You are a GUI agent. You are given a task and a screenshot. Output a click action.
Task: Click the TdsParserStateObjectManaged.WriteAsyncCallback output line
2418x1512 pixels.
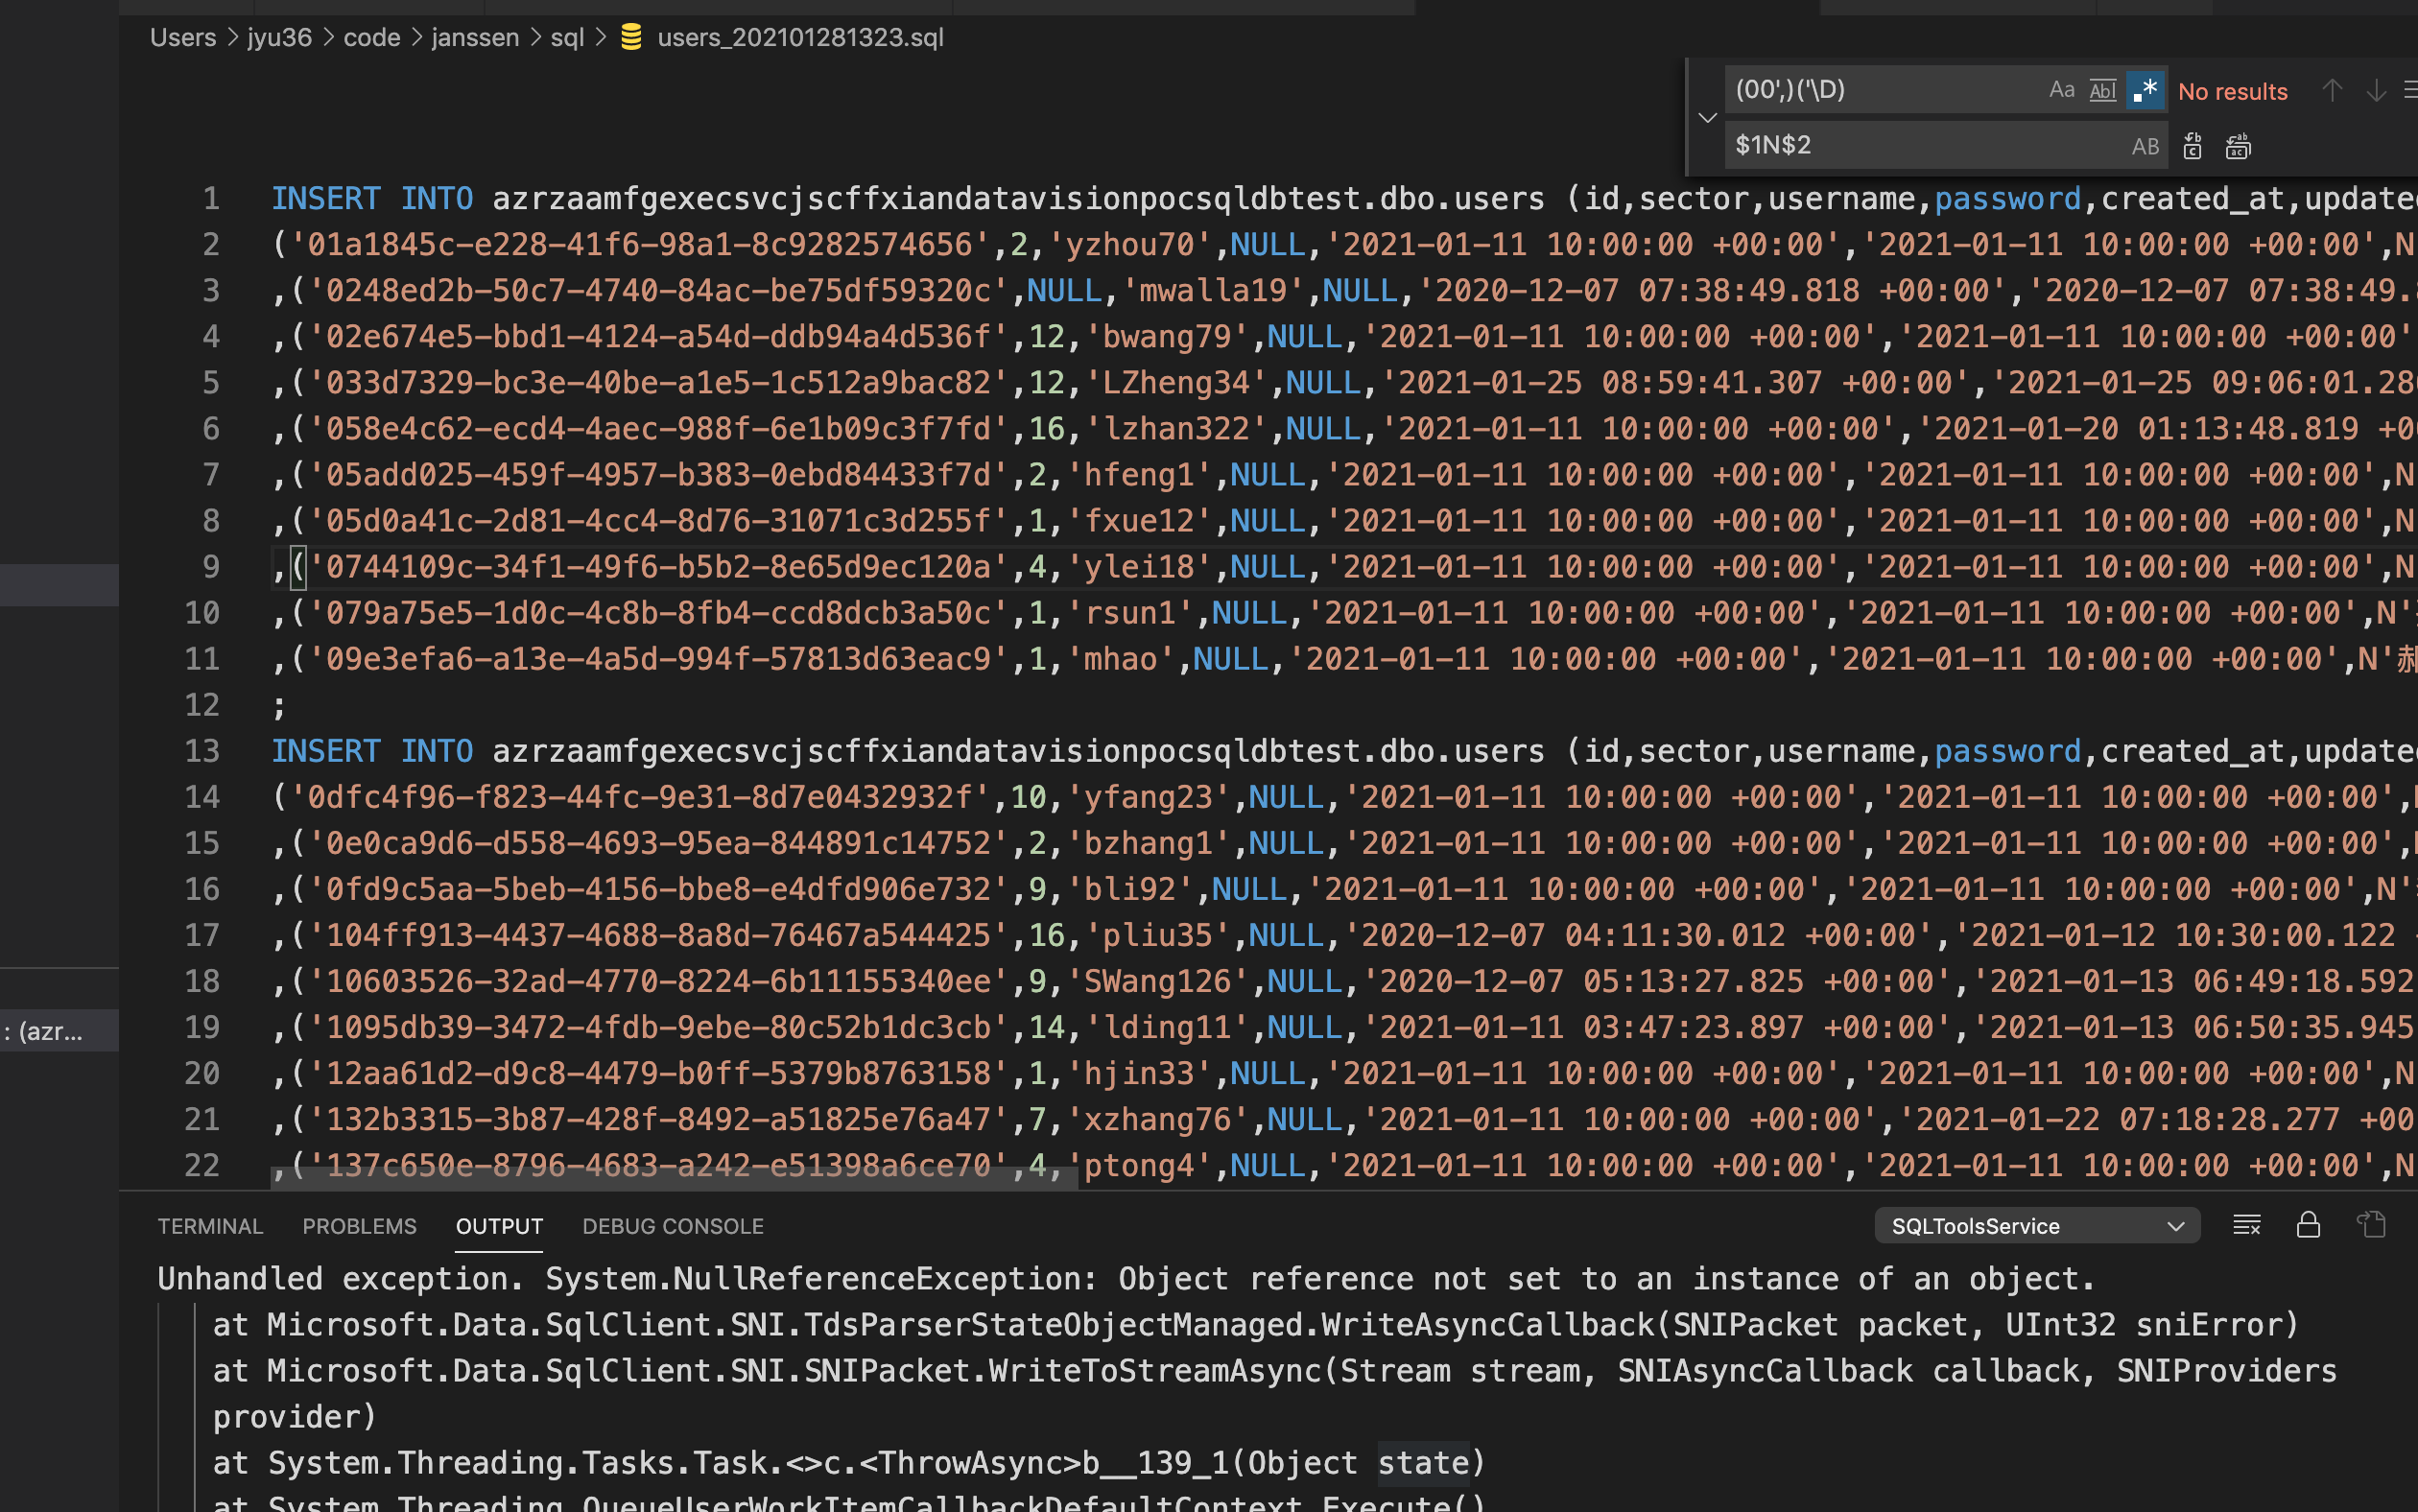(1255, 1325)
